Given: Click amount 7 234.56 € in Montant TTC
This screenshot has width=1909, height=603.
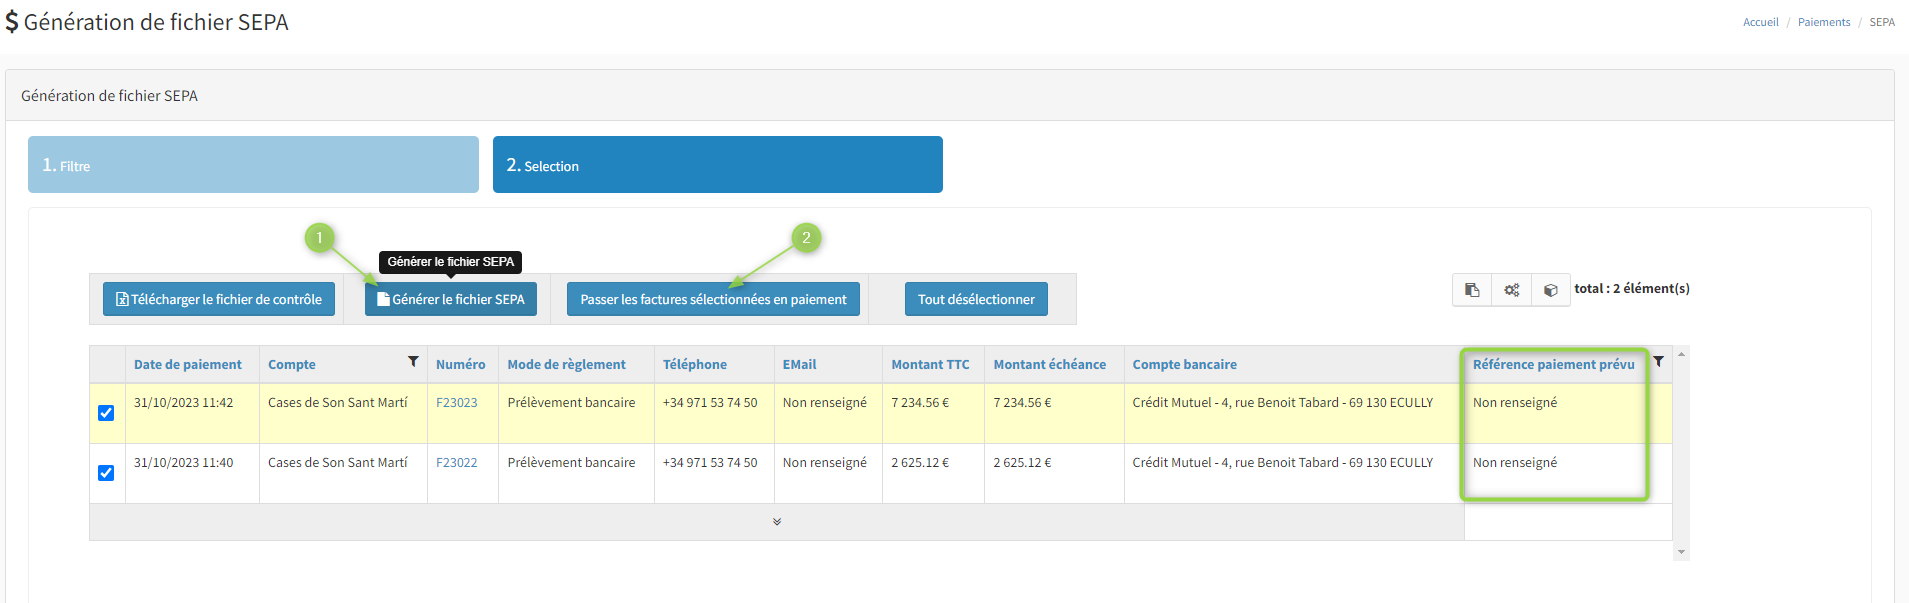Looking at the screenshot, I should pos(921,402).
